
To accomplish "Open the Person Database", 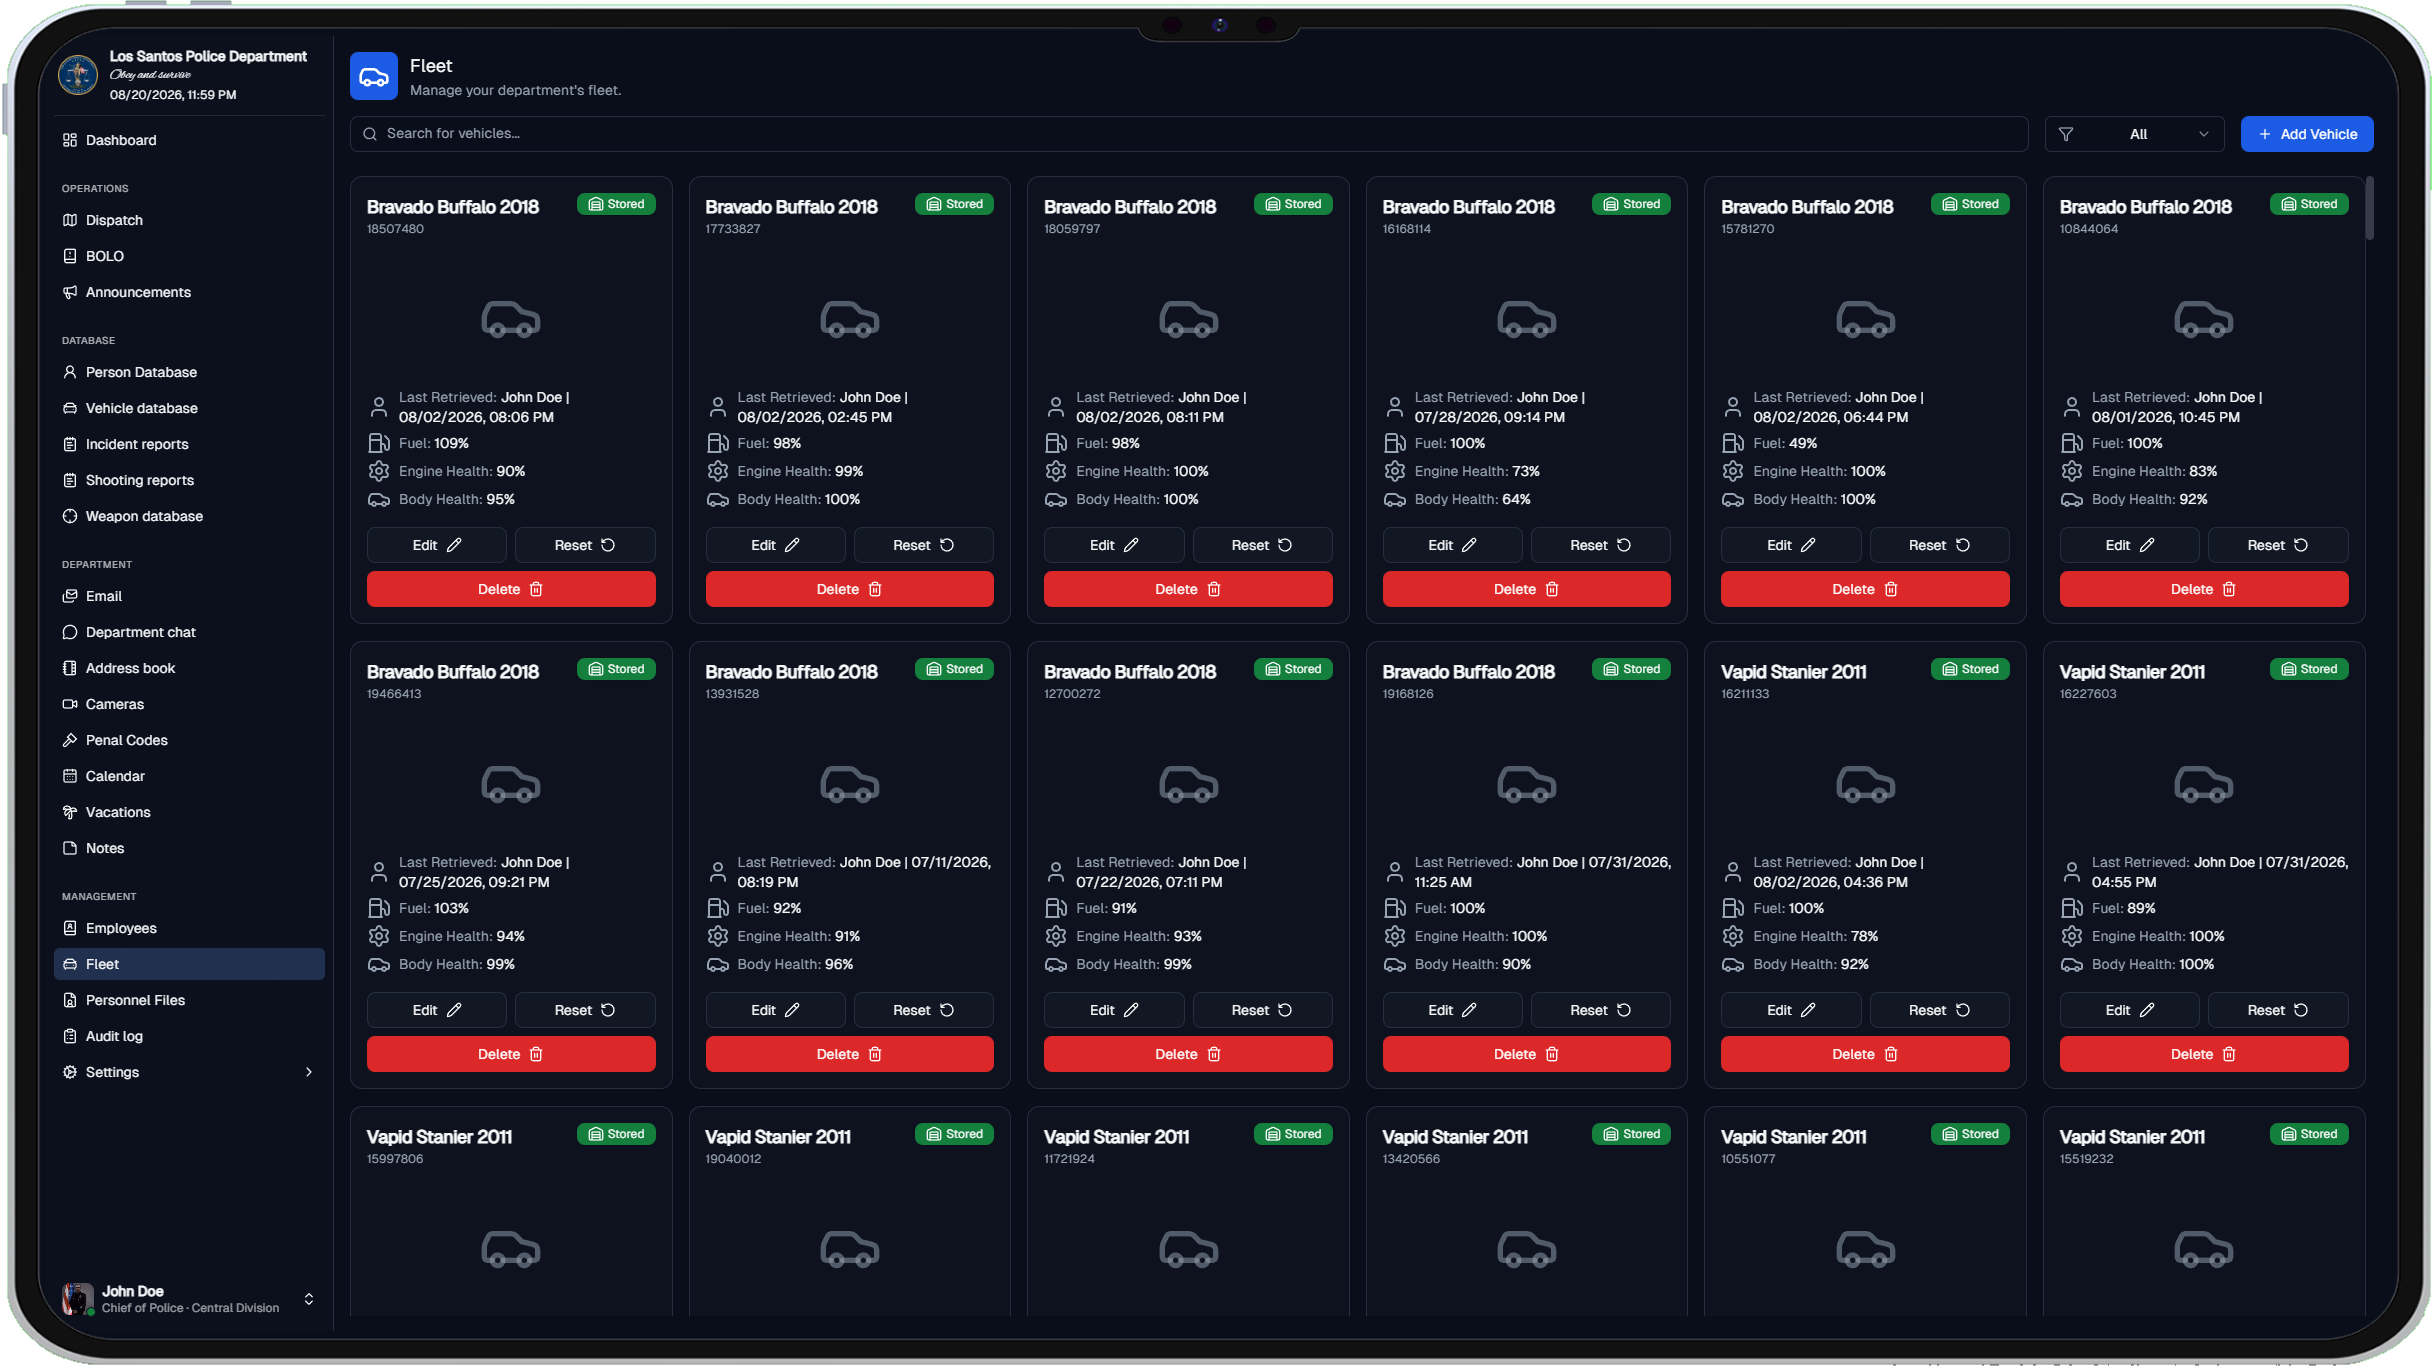I will click(x=189, y=372).
